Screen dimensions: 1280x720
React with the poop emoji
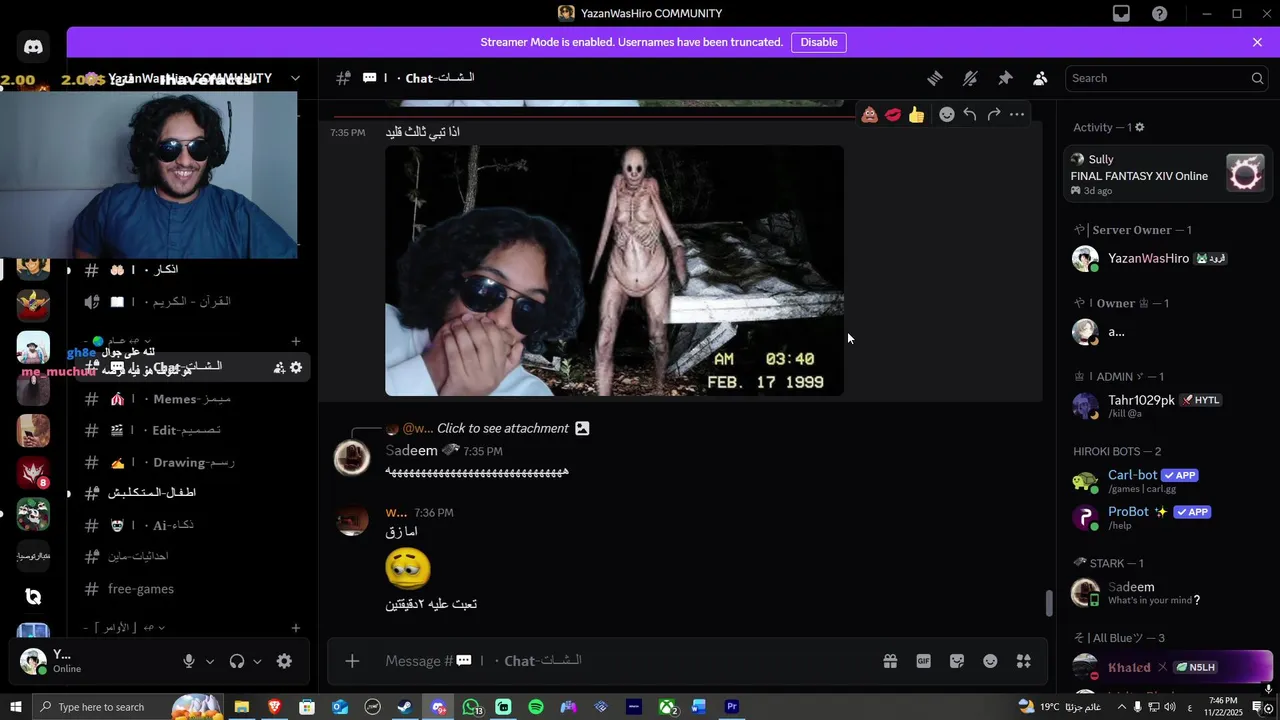(870, 114)
